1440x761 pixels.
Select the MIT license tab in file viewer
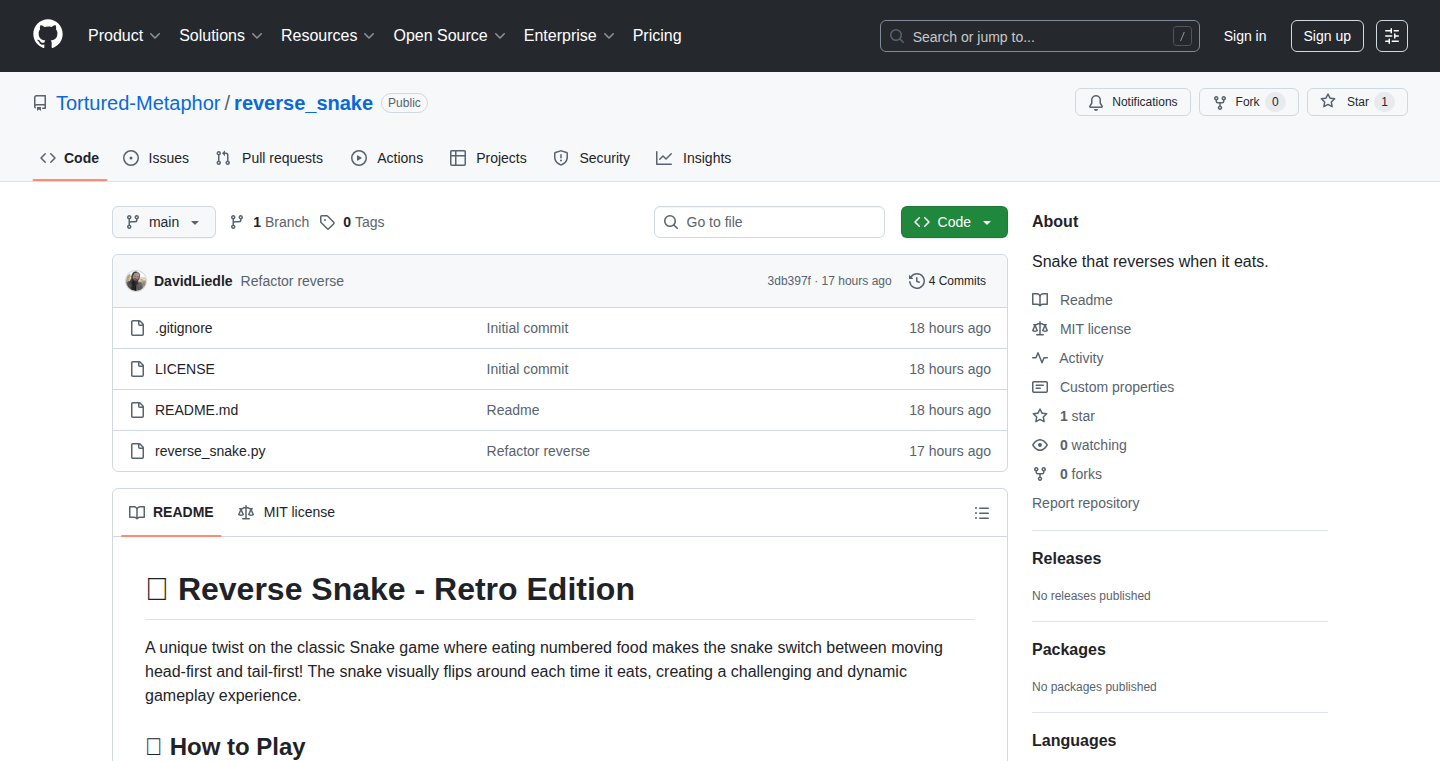(287, 512)
